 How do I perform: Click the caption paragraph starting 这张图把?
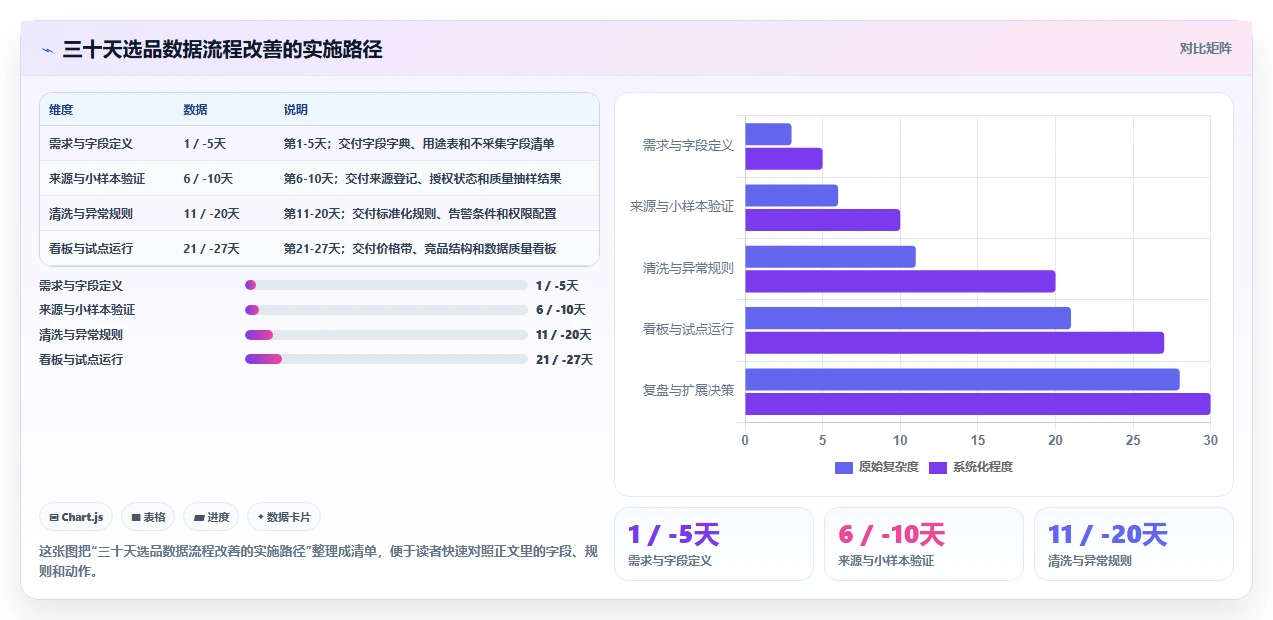(318, 561)
